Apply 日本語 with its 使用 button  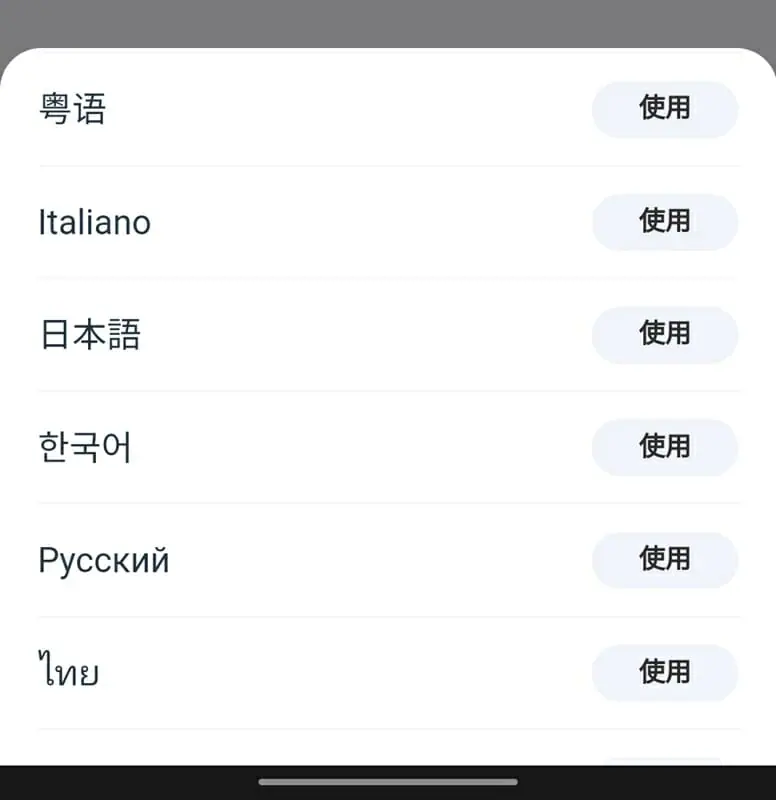coord(665,334)
